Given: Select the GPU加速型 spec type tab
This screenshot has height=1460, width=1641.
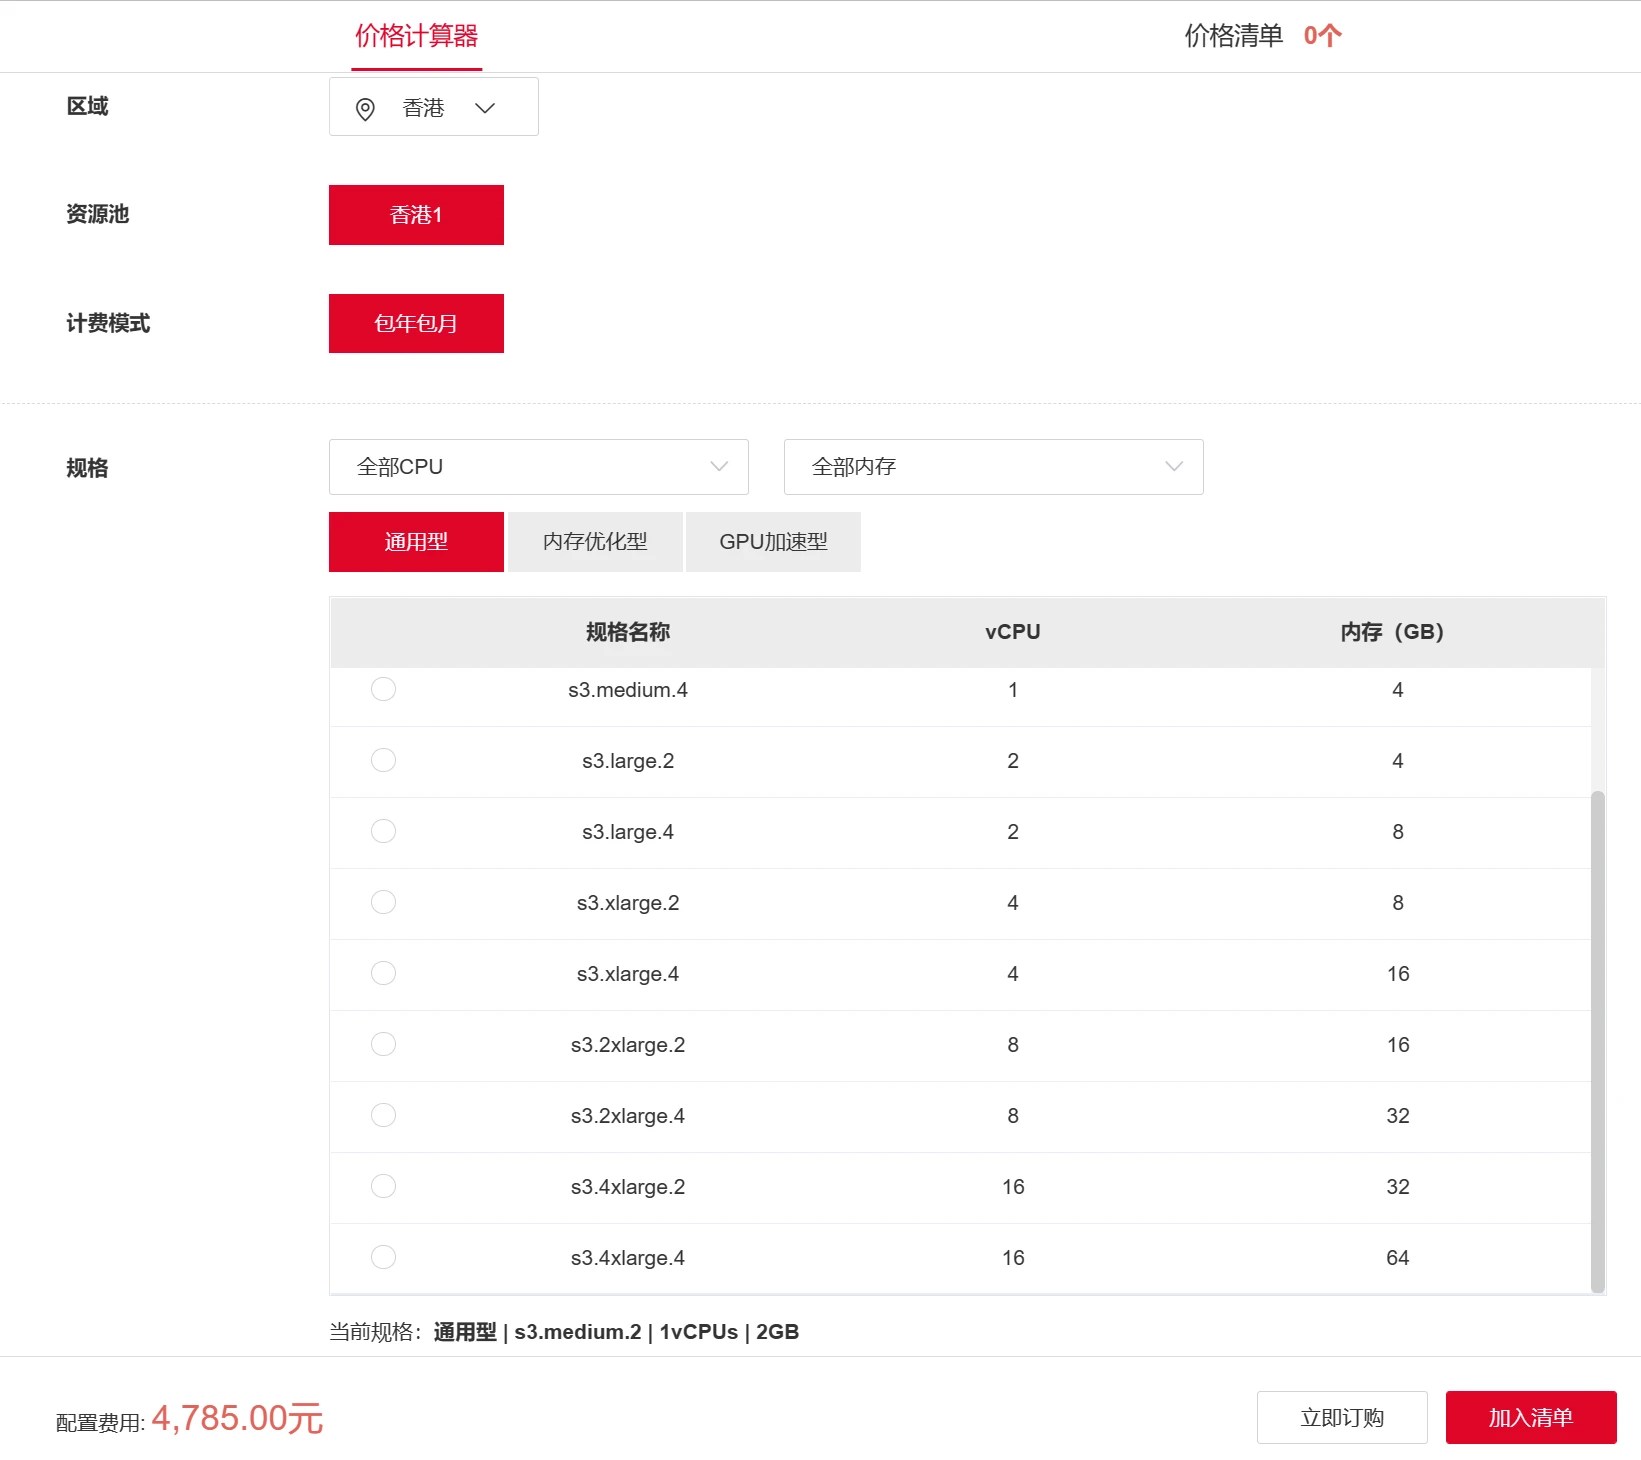Looking at the screenshot, I should [x=773, y=542].
